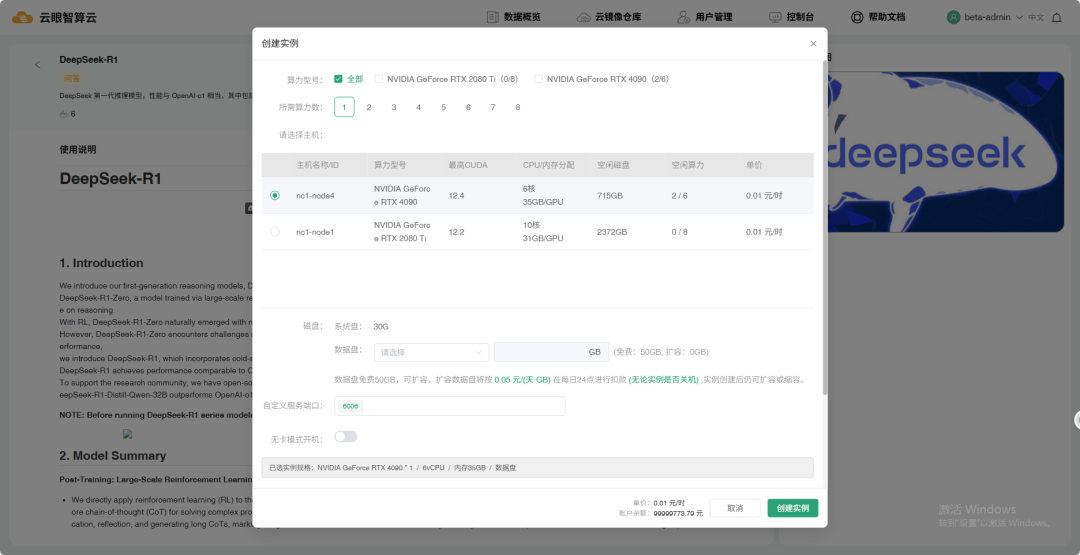1080x555 pixels.
Task: Select compute count 2
Action: (369, 107)
